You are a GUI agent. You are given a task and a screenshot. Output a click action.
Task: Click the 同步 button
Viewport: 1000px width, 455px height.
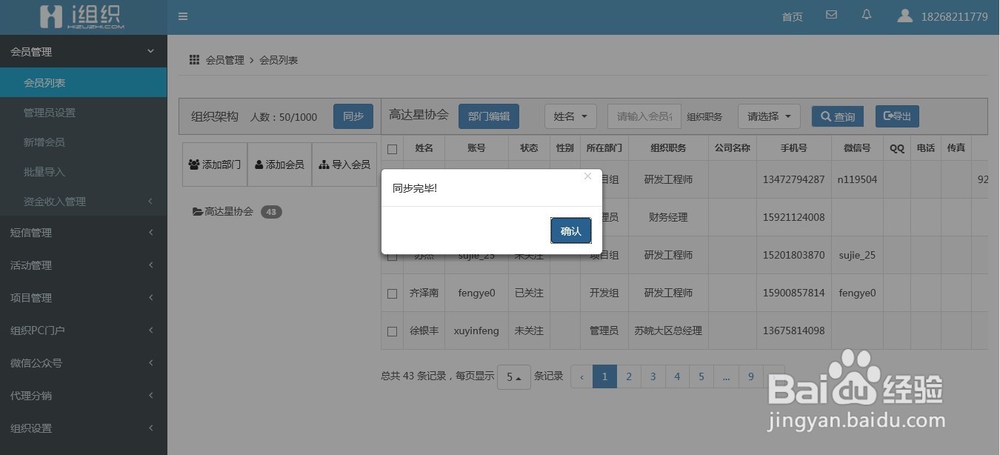353,117
